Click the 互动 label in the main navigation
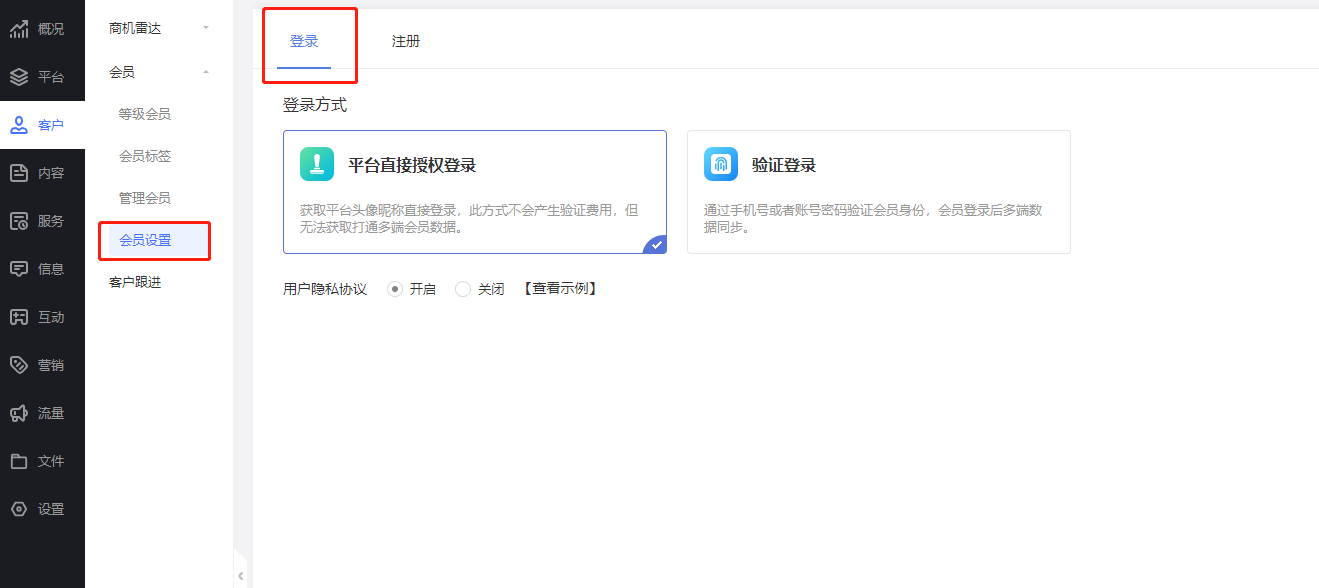The width and height of the screenshot is (1319, 588). [51, 317]
